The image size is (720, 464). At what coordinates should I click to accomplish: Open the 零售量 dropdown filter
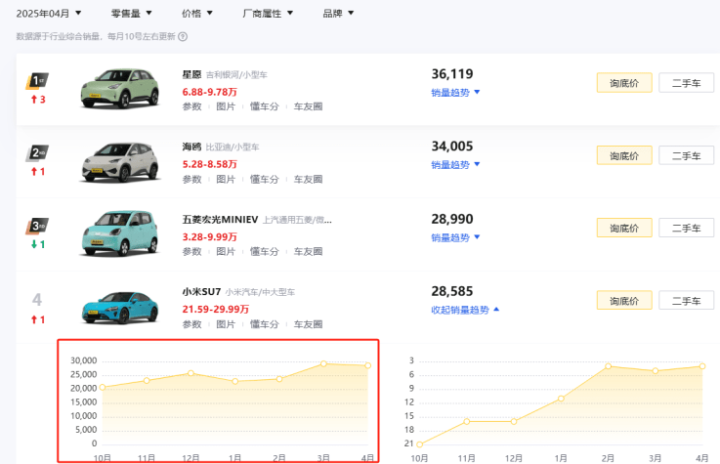[131, 13]
